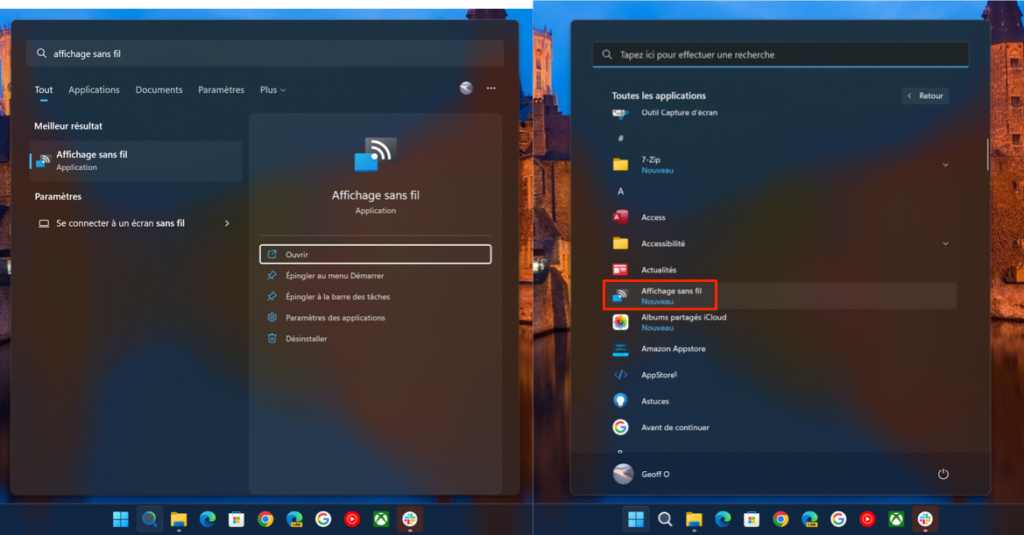Open the three-dots options in search panel
The height and width of the screenshot is (535, 1024).
click(491, 88)
